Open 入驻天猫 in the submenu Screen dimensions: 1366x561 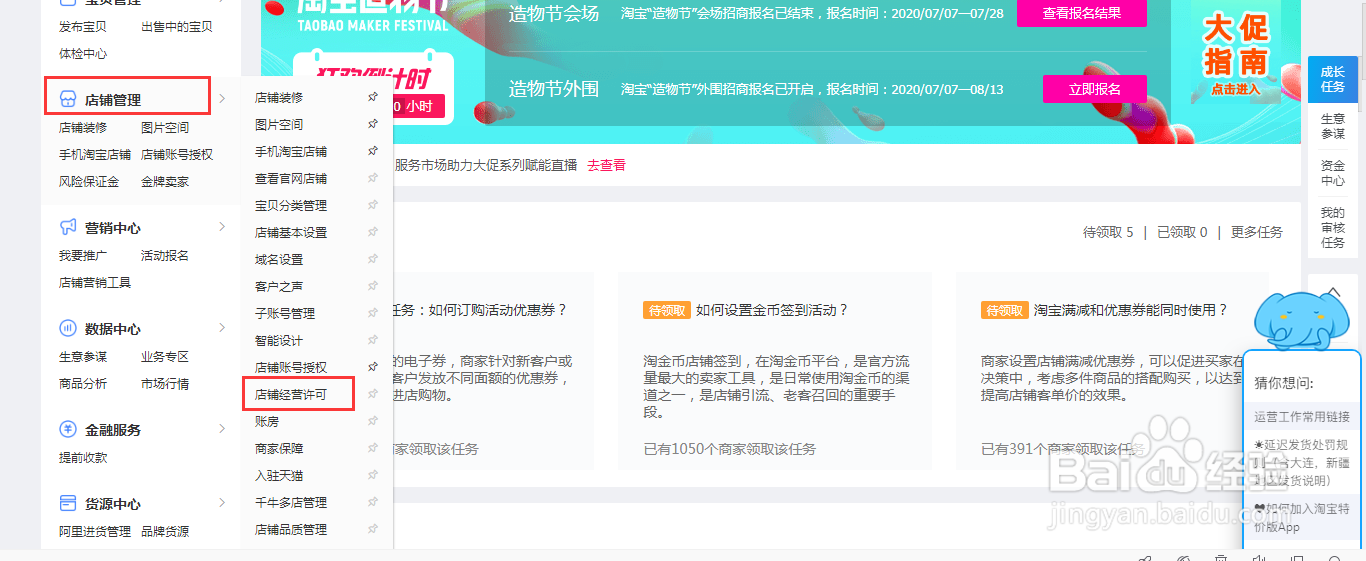click(x=279, y=476)
